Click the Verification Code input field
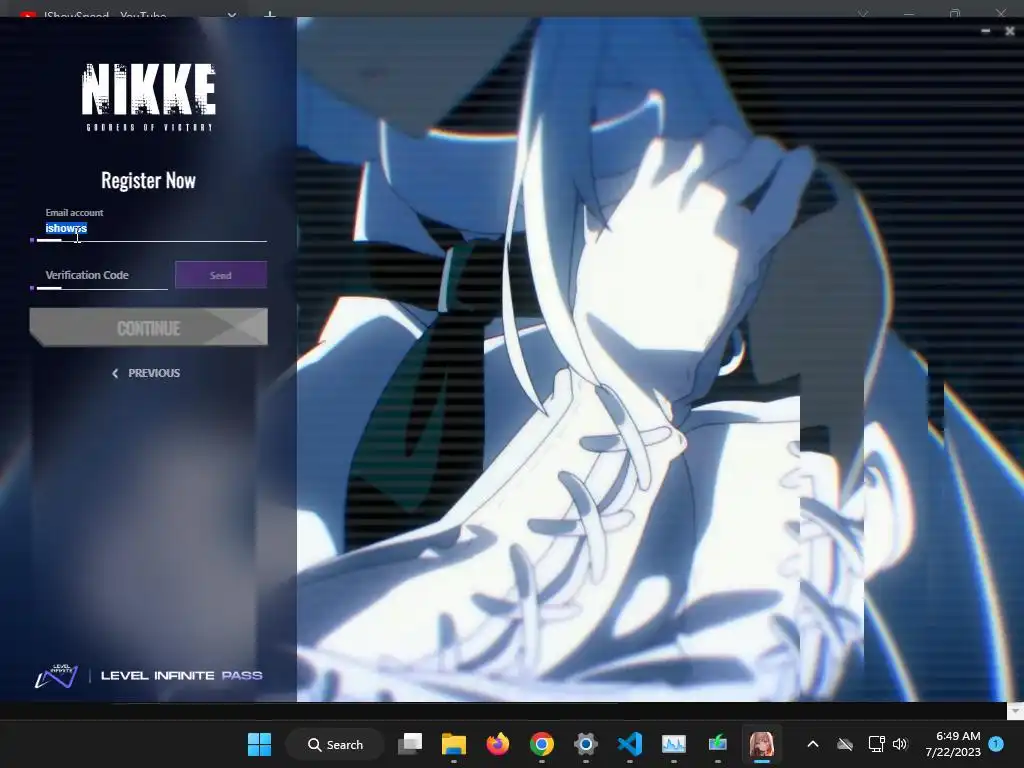The image size is (1024, 768). [102, 276]
